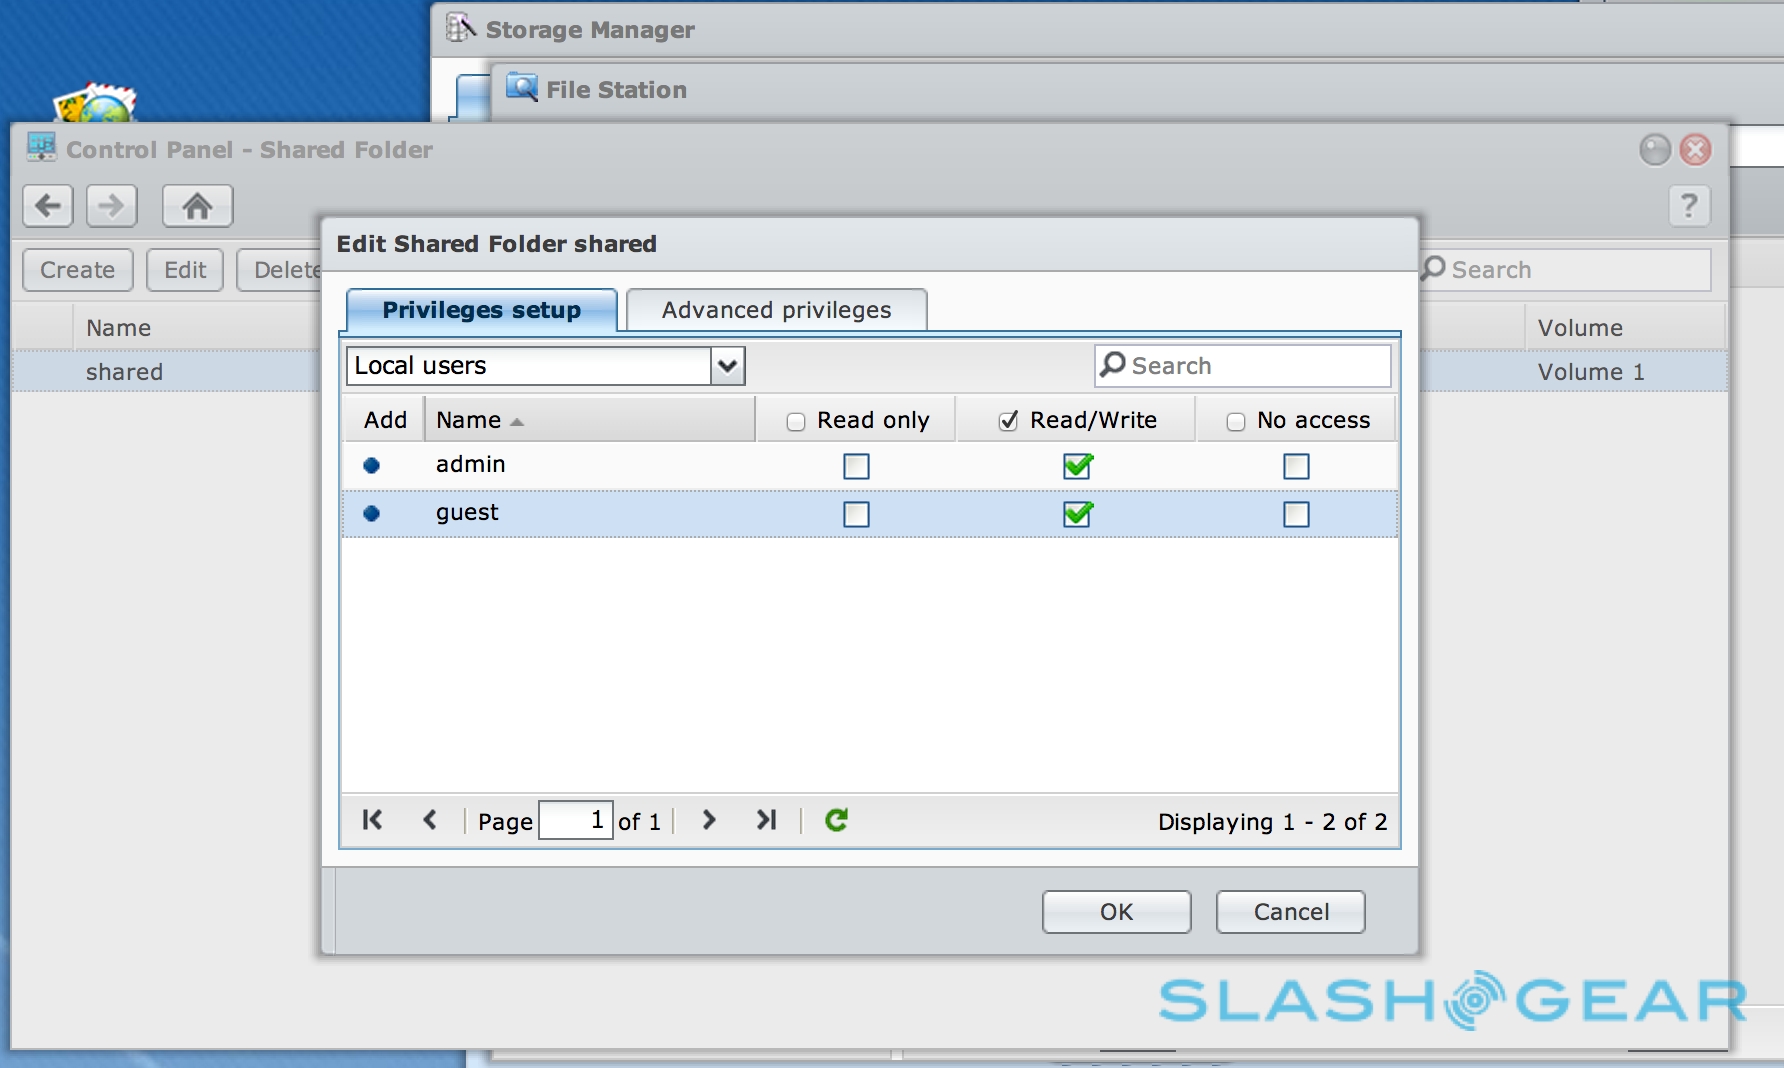Toggle Read only column header checkbox
The width and height of the screenshot is (1784, 1068).
796,422
